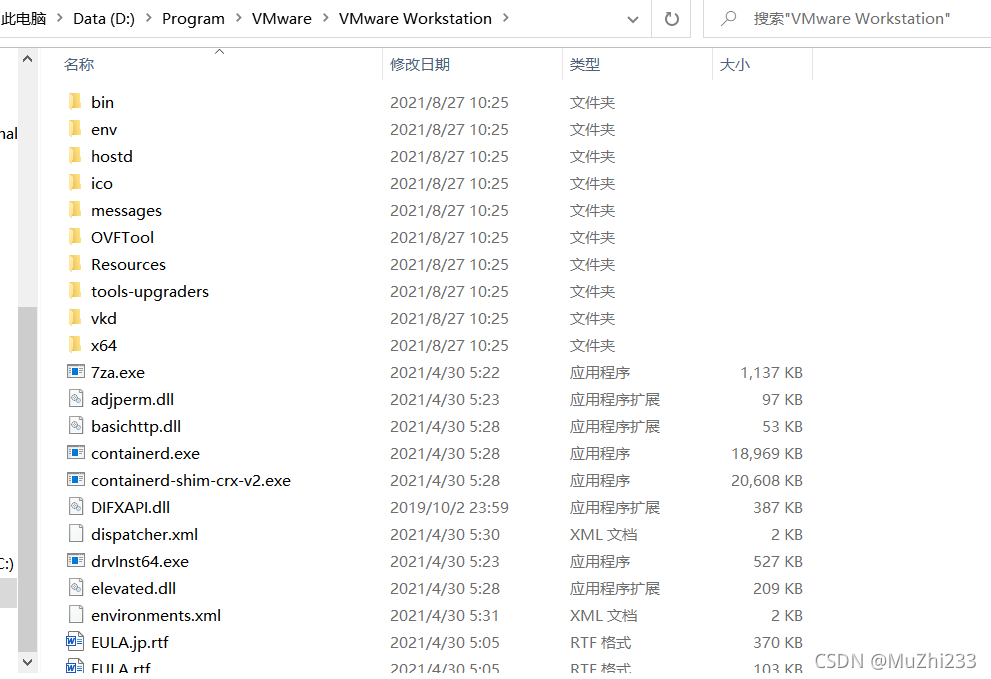The image size is (991, 679).
Task: Click the 1,137 KB size cell
Action: [x=771, y=372]
